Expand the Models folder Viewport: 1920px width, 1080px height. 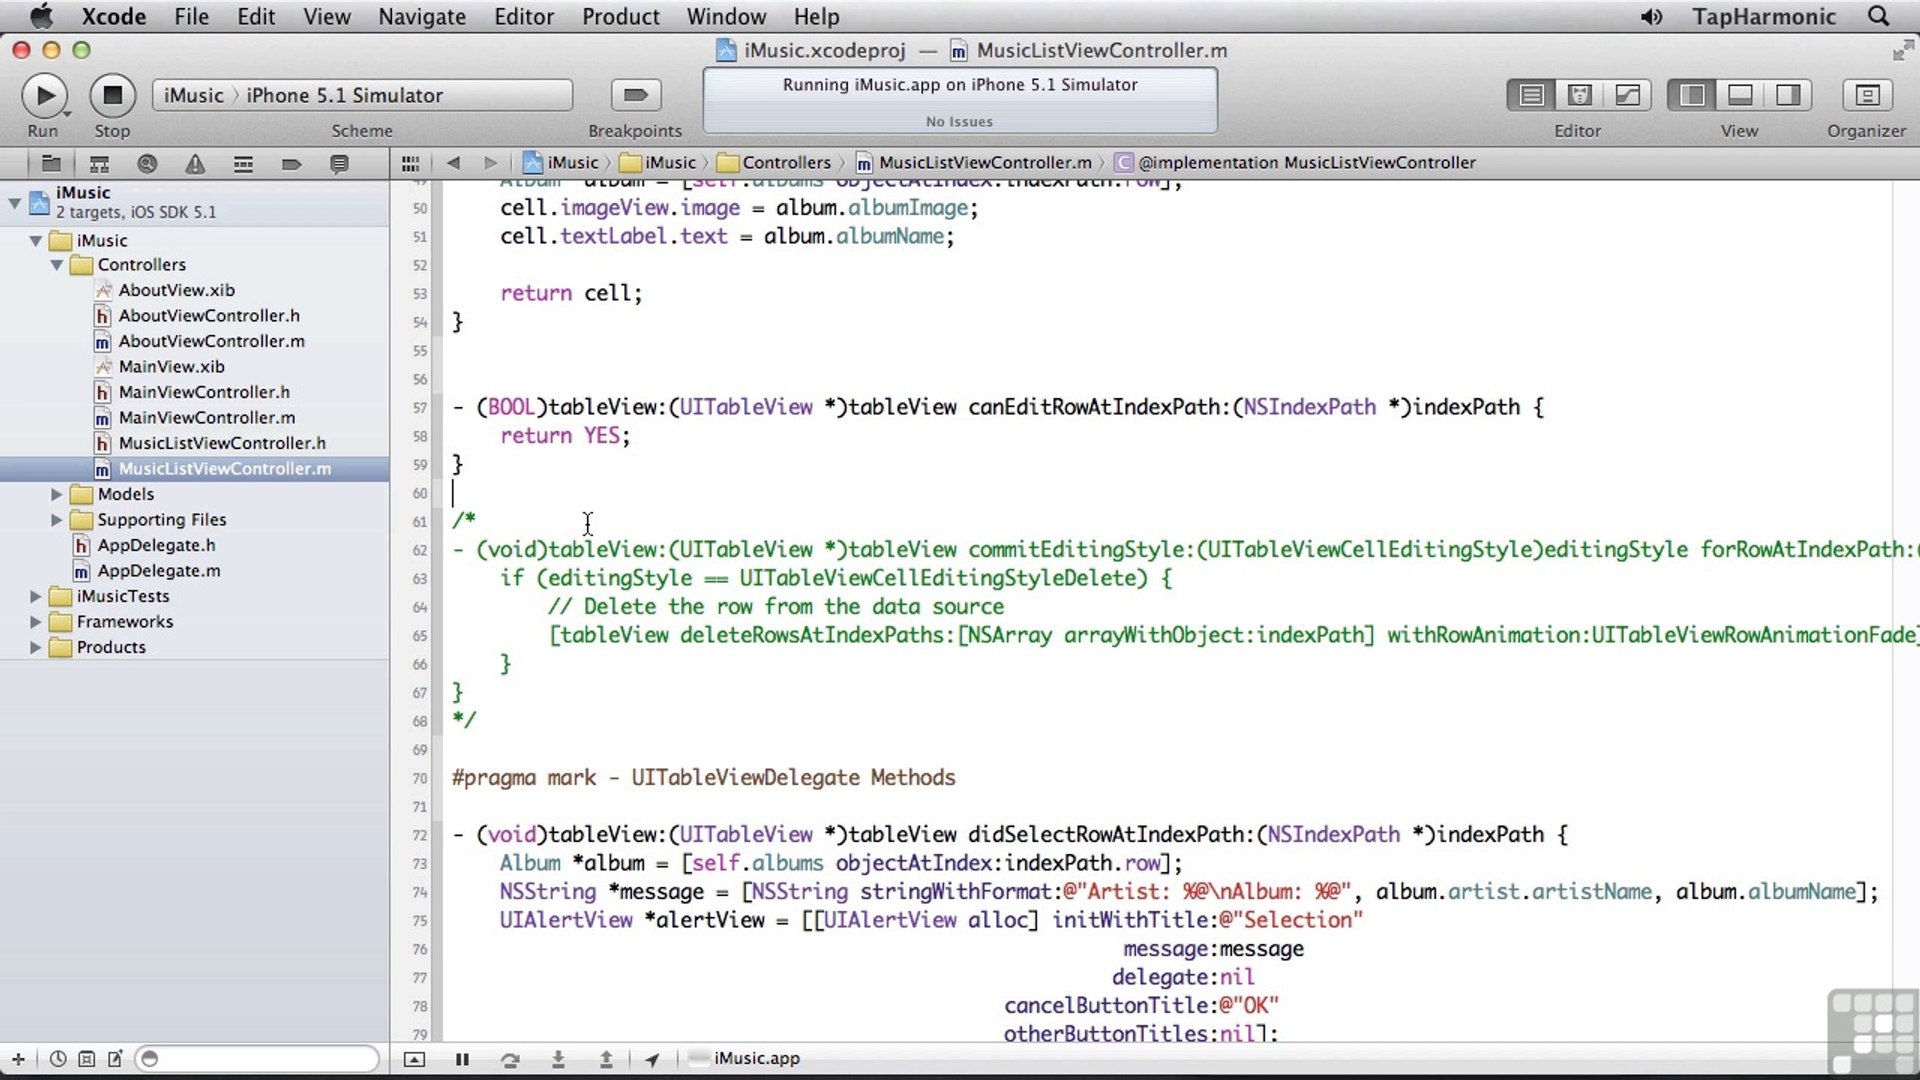[57, 494]
